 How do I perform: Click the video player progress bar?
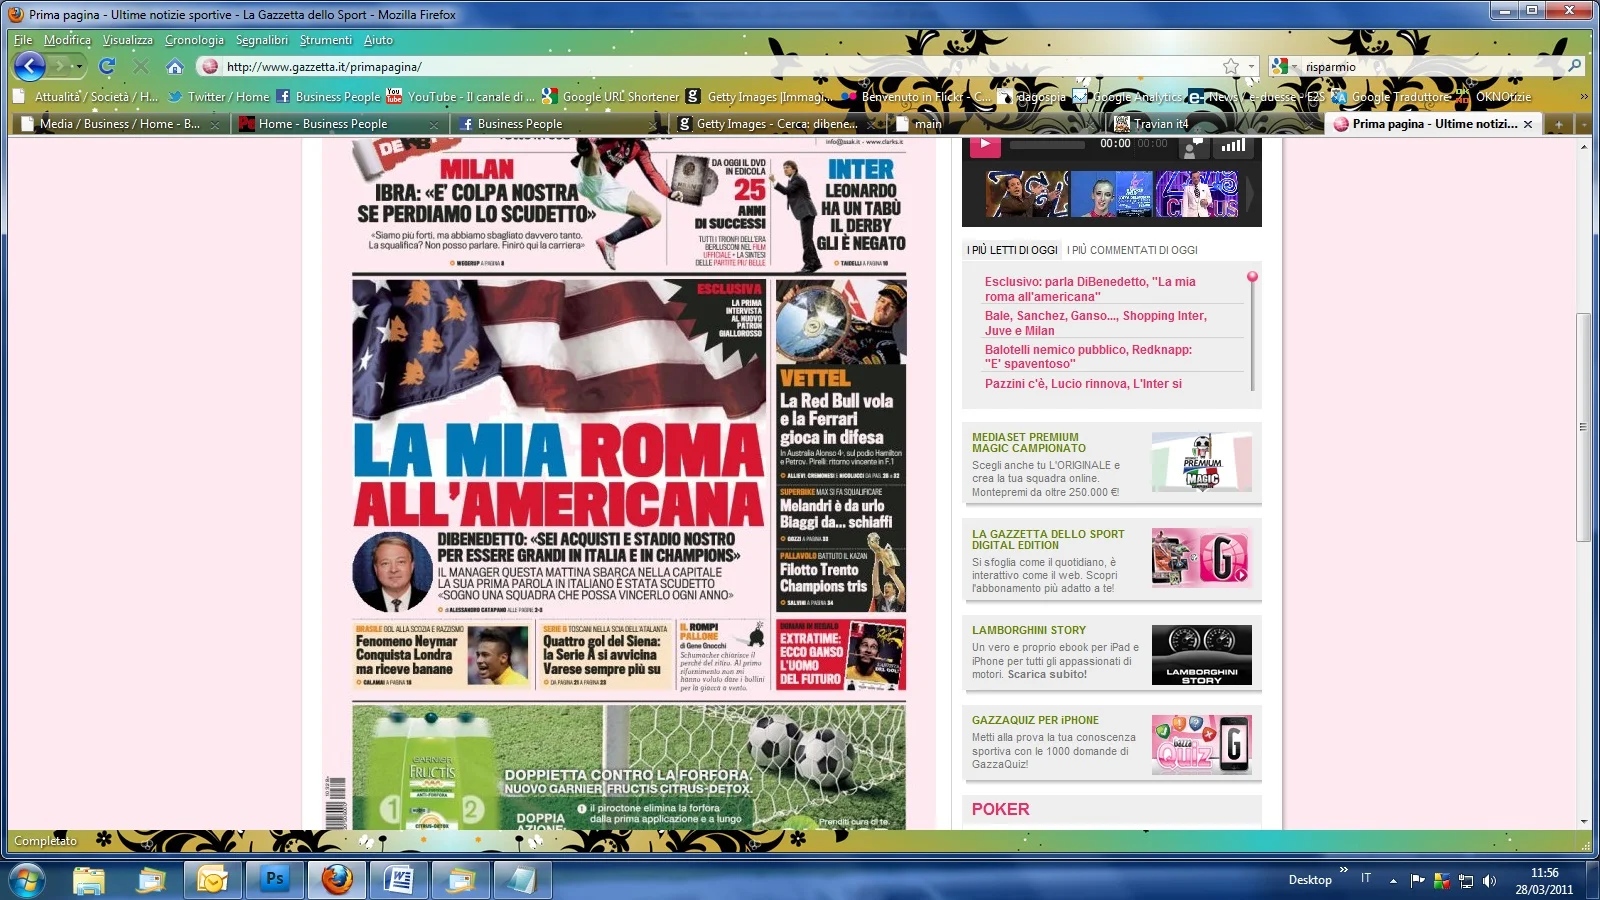pyautogui.click(x=1047, y=145)
